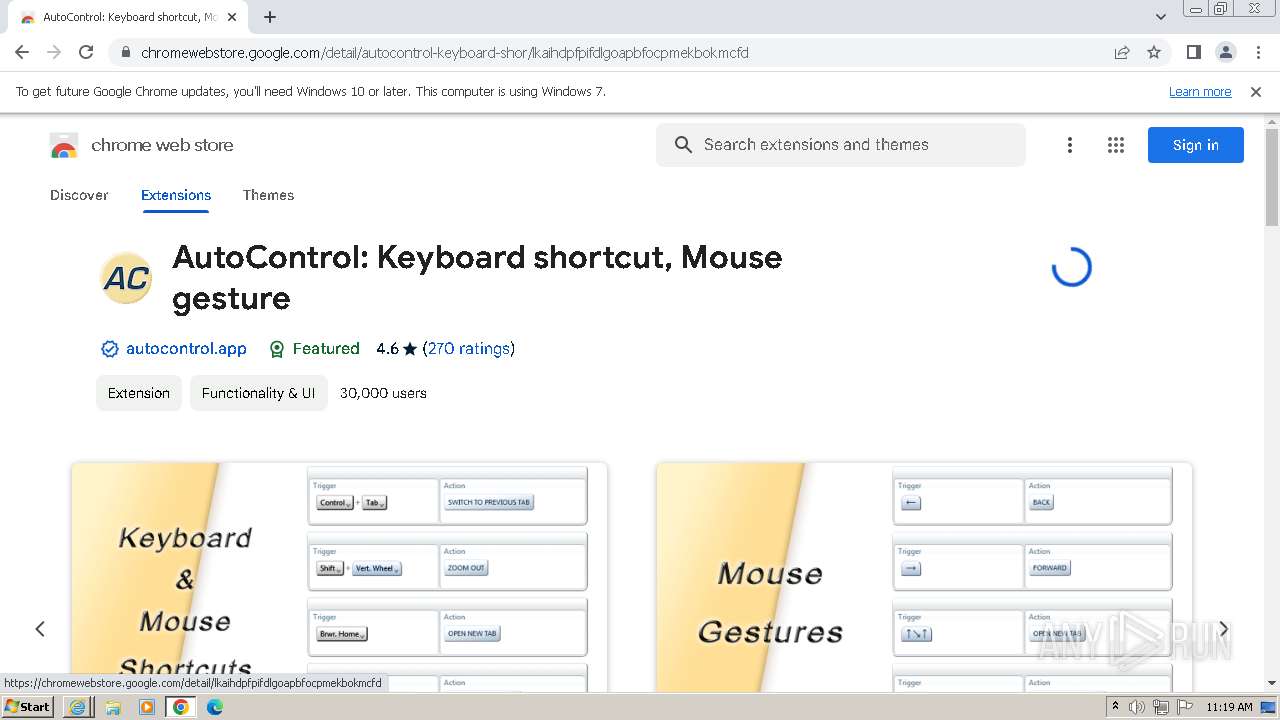This screenshot has width=1280, height=720.
Task: Click Chrome icon in taskbar
Action: (181, 707)
